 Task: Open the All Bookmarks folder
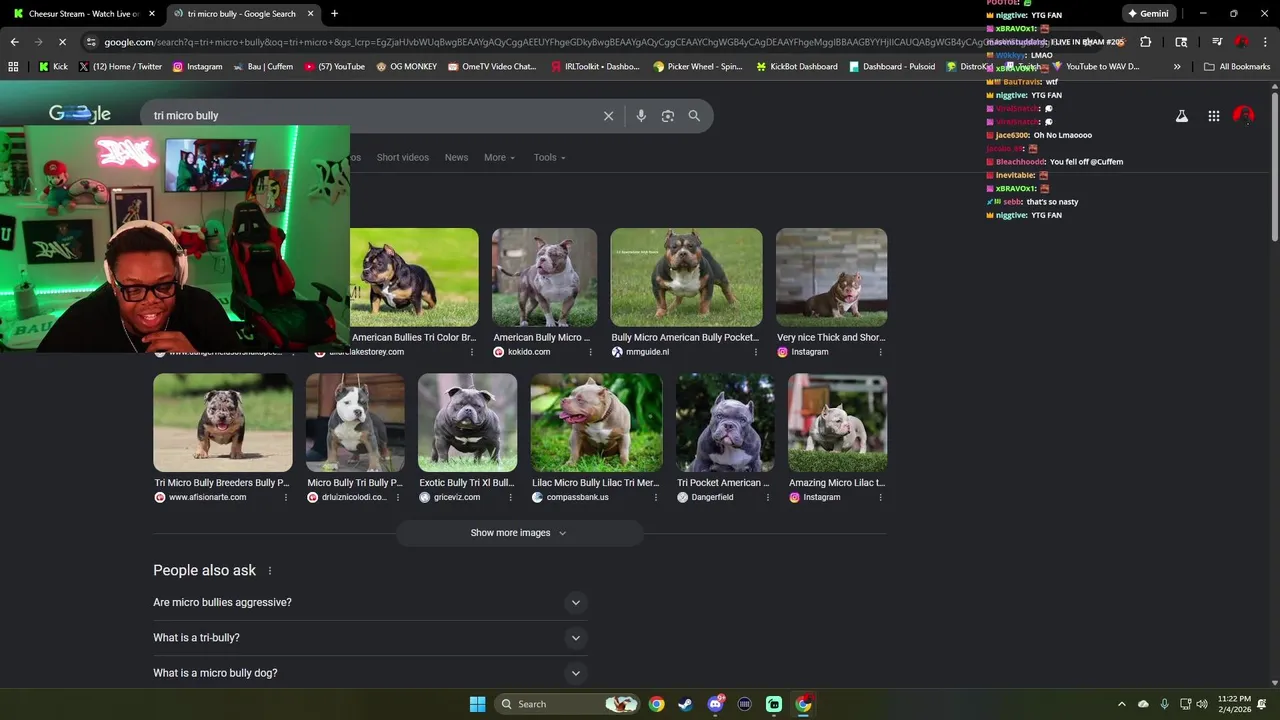(x=1237, y=67)
